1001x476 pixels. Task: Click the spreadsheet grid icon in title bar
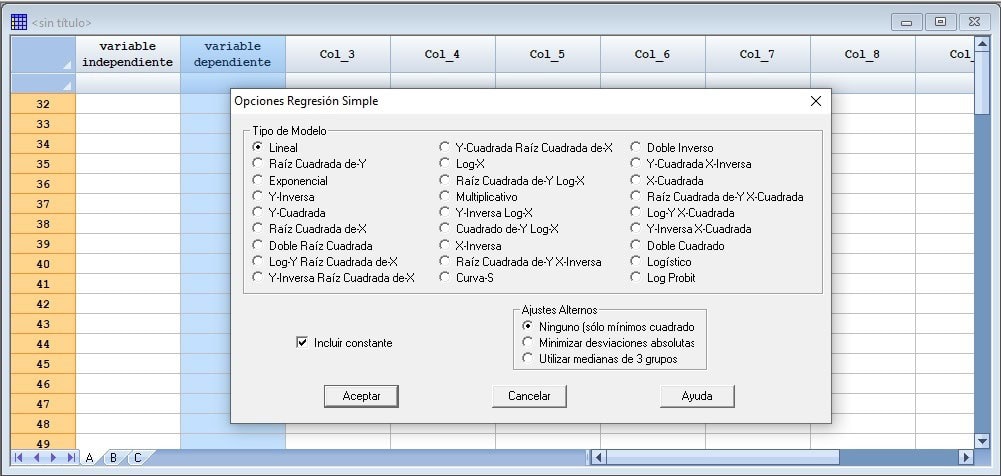pyautogui.click(x=19, y=21)
